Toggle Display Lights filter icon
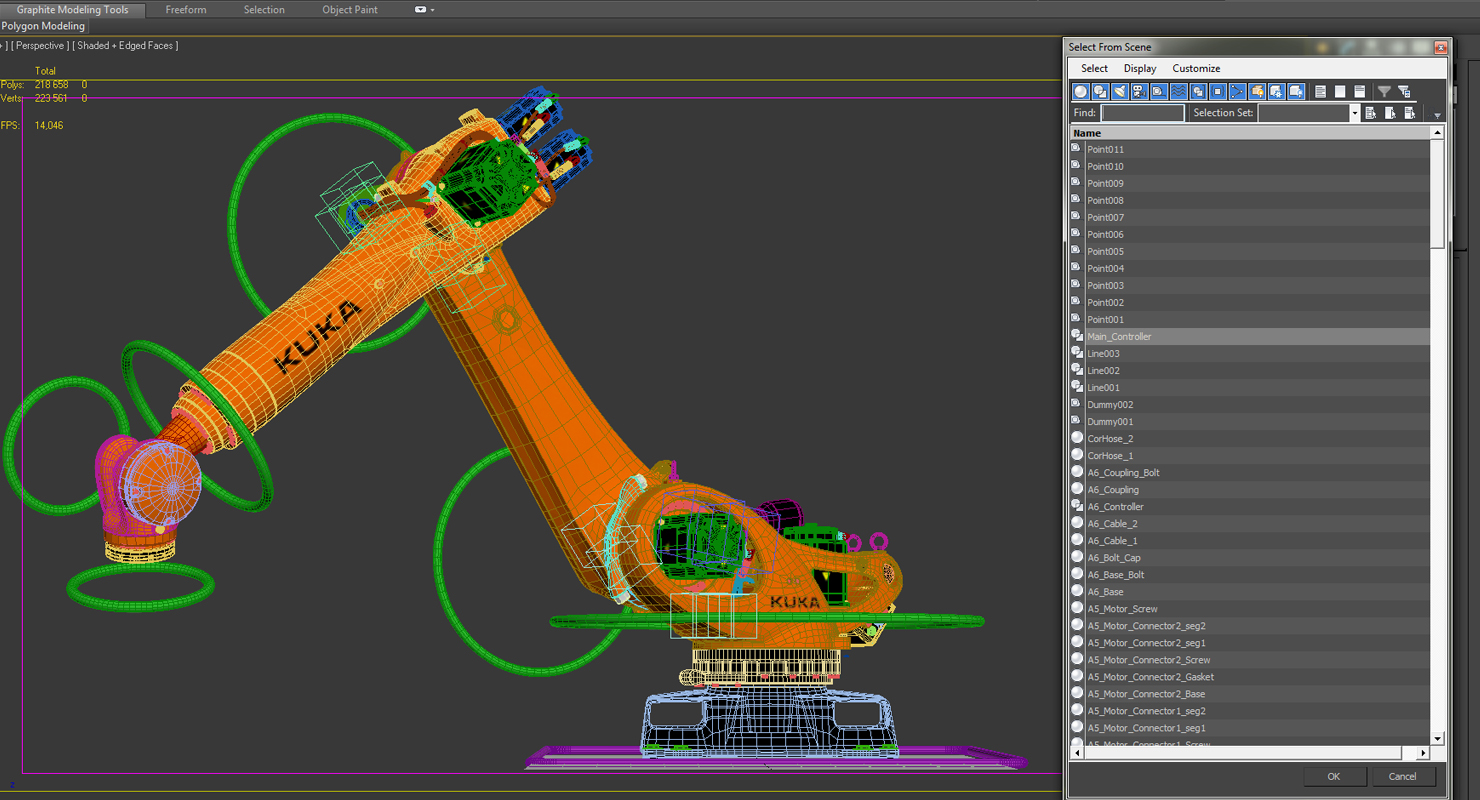The width and height of the screenshot is (1480, 800). pyautogui.click(x=1120, y=92)
